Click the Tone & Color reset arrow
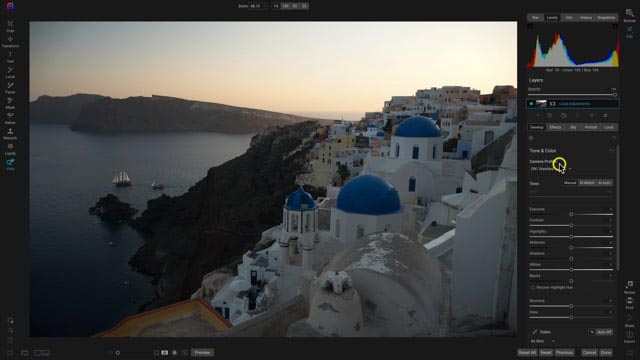The image size is (640, 360). coord(611,151)
